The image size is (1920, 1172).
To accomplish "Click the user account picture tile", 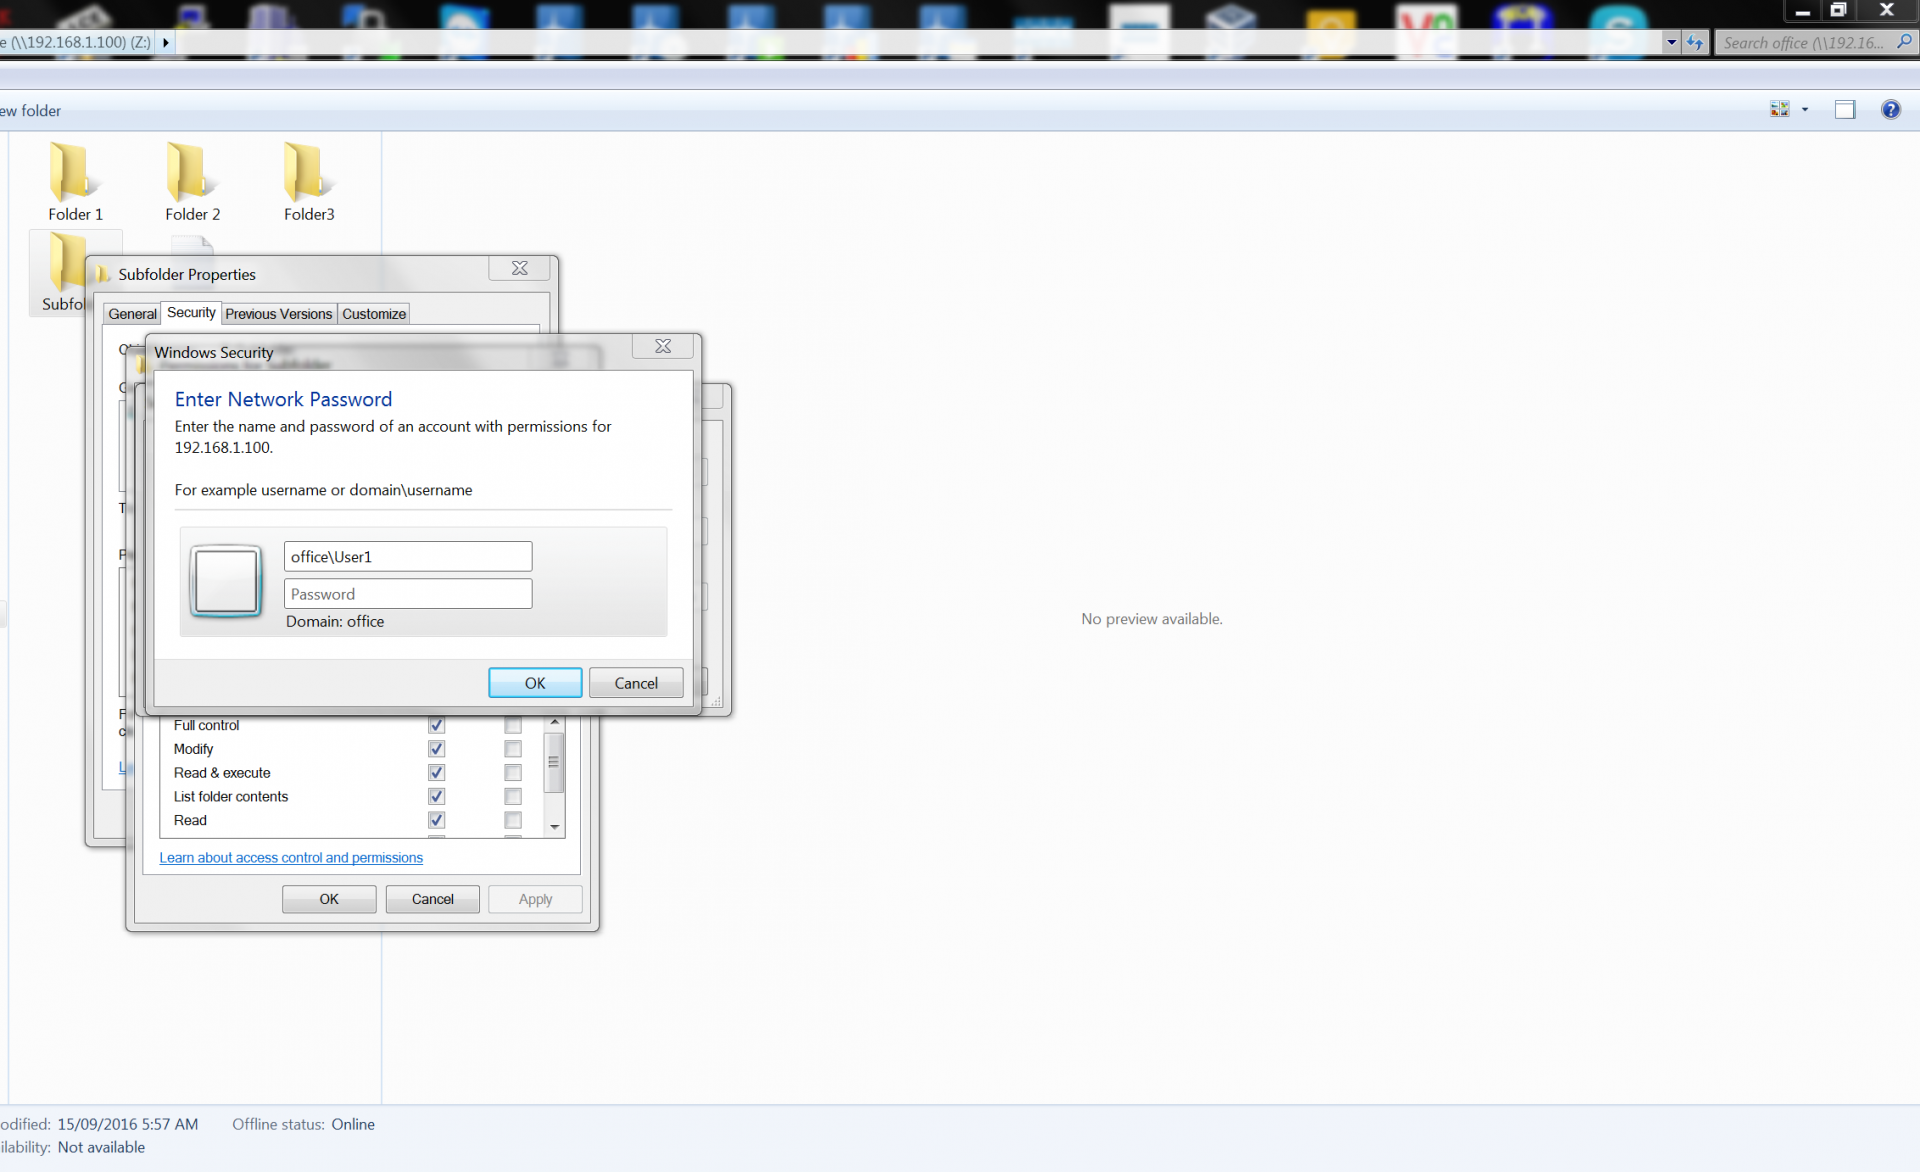I will [x=226, y=580].
